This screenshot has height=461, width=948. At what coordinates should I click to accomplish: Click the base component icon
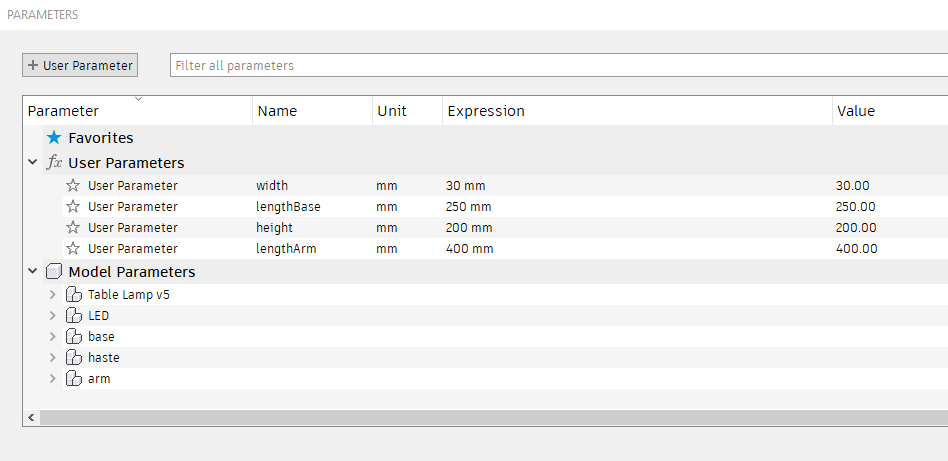(x=73, y=337)
